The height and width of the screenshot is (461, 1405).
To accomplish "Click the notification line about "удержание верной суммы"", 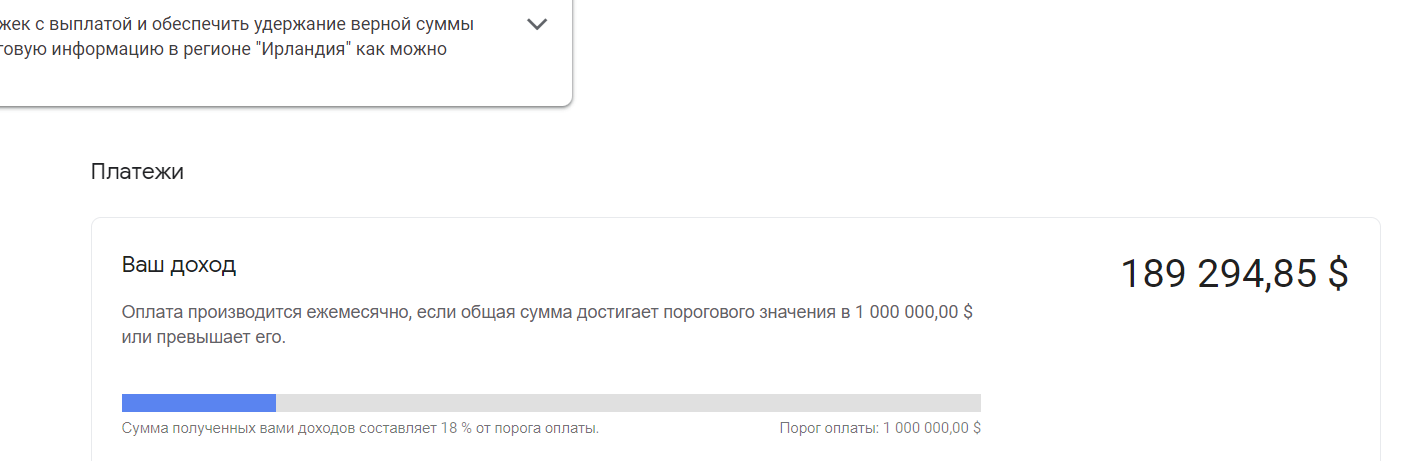I will 236,24.
